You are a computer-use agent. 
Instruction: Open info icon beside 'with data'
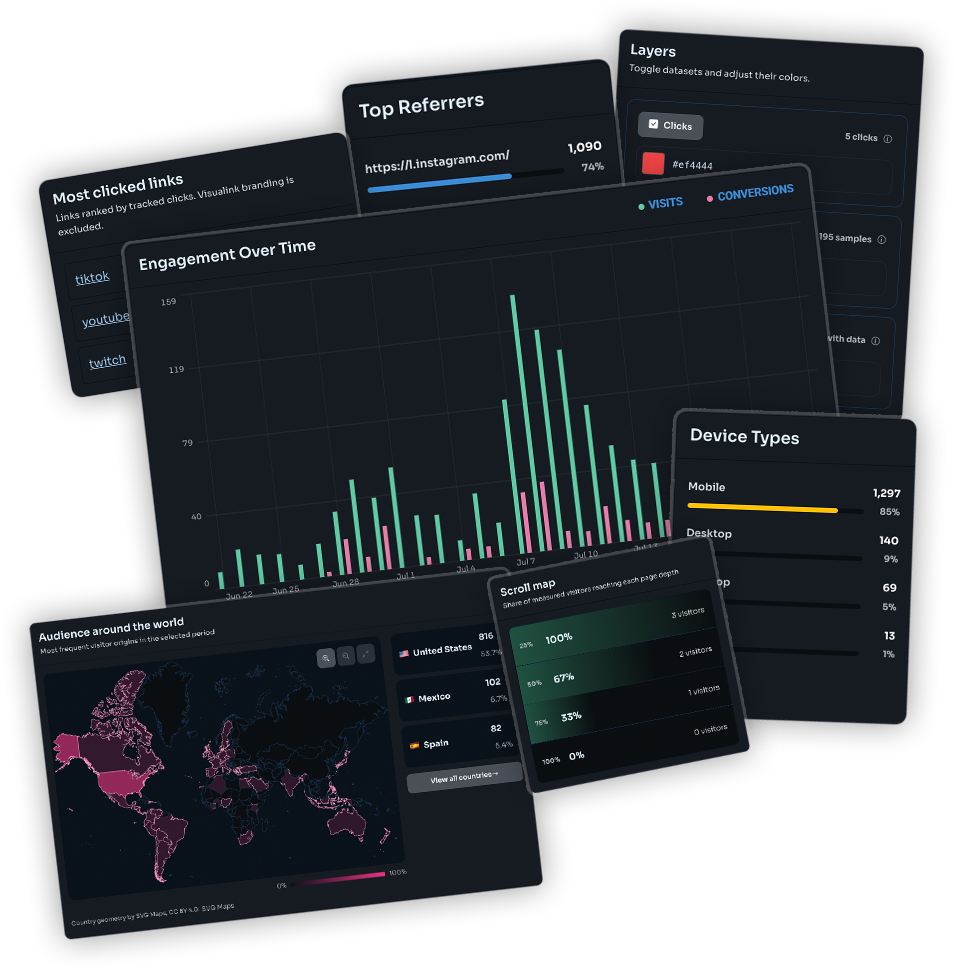point(876,341)
